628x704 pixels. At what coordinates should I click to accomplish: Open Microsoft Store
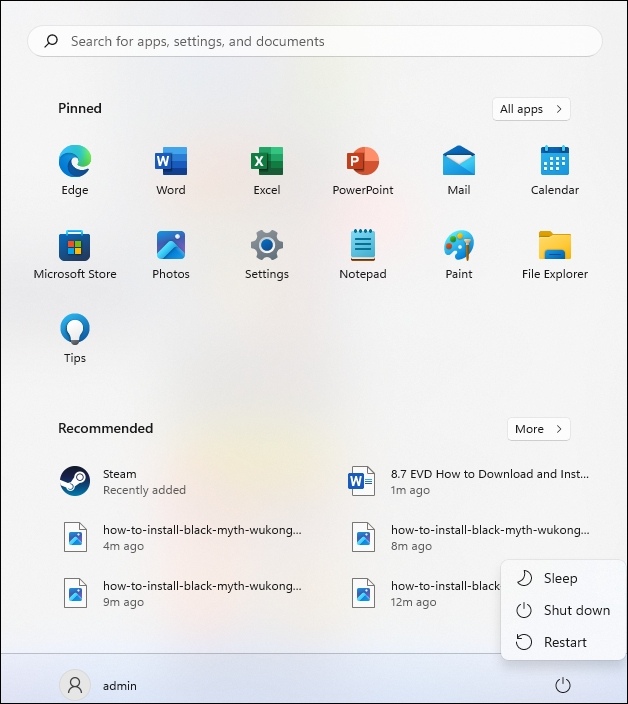coord(75,246)
